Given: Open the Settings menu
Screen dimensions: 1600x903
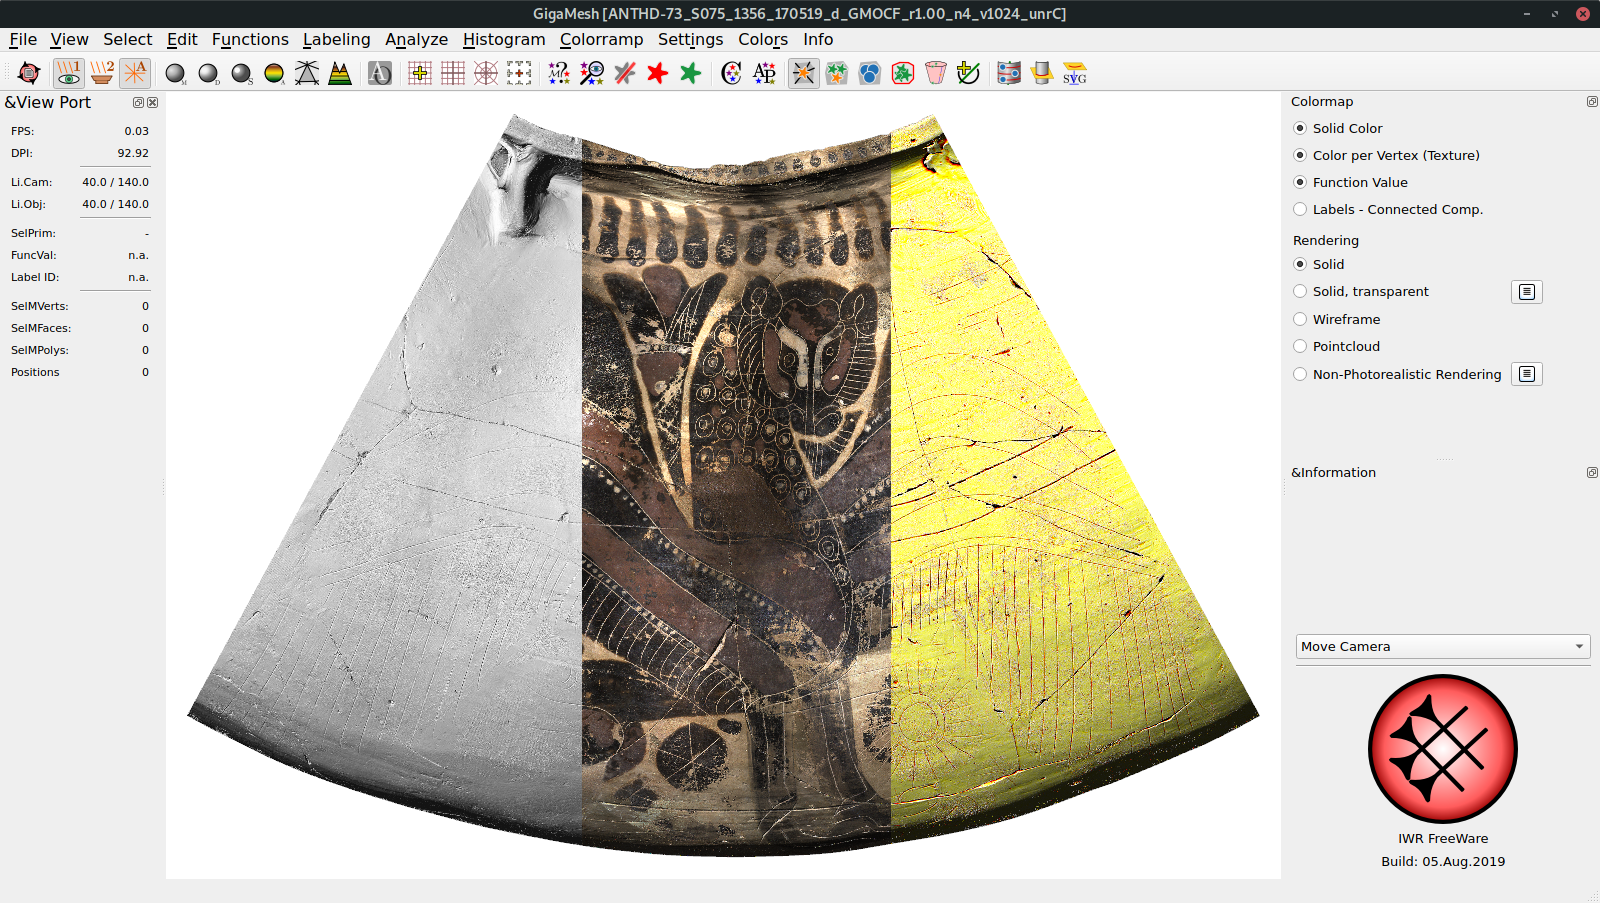Looking at the screenshot, I should 690,39.
